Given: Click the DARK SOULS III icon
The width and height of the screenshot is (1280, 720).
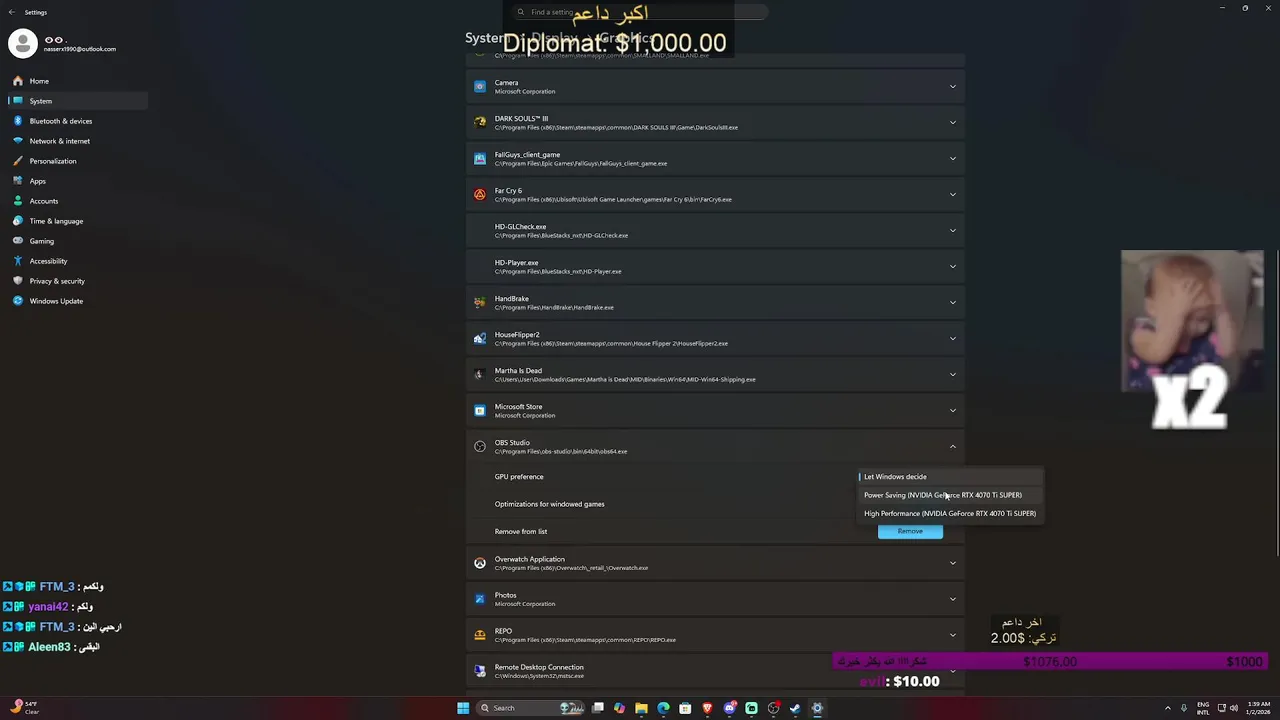Looking at the screenshot, I should [x=480, y=123].
